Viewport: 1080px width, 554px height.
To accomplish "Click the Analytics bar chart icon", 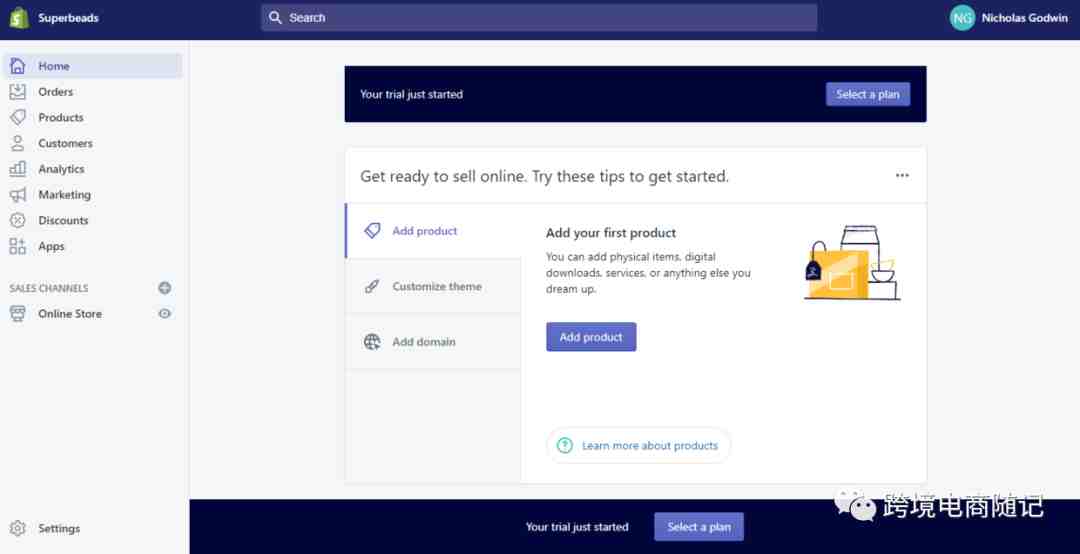I will pos(18,169).
